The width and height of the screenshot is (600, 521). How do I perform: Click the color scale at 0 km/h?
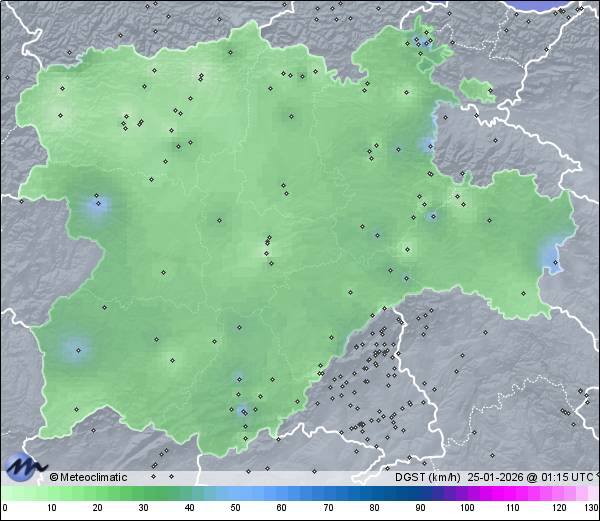point(5,493)
